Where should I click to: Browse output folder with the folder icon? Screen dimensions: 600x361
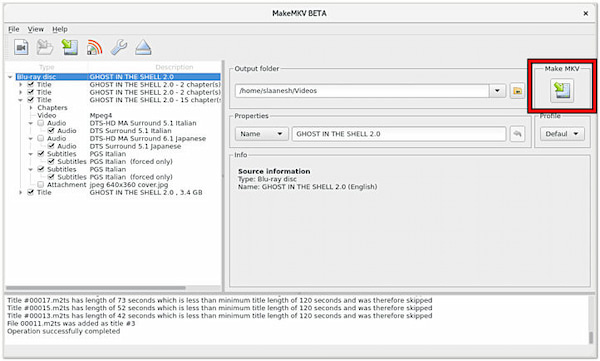[x=517, y=91]
